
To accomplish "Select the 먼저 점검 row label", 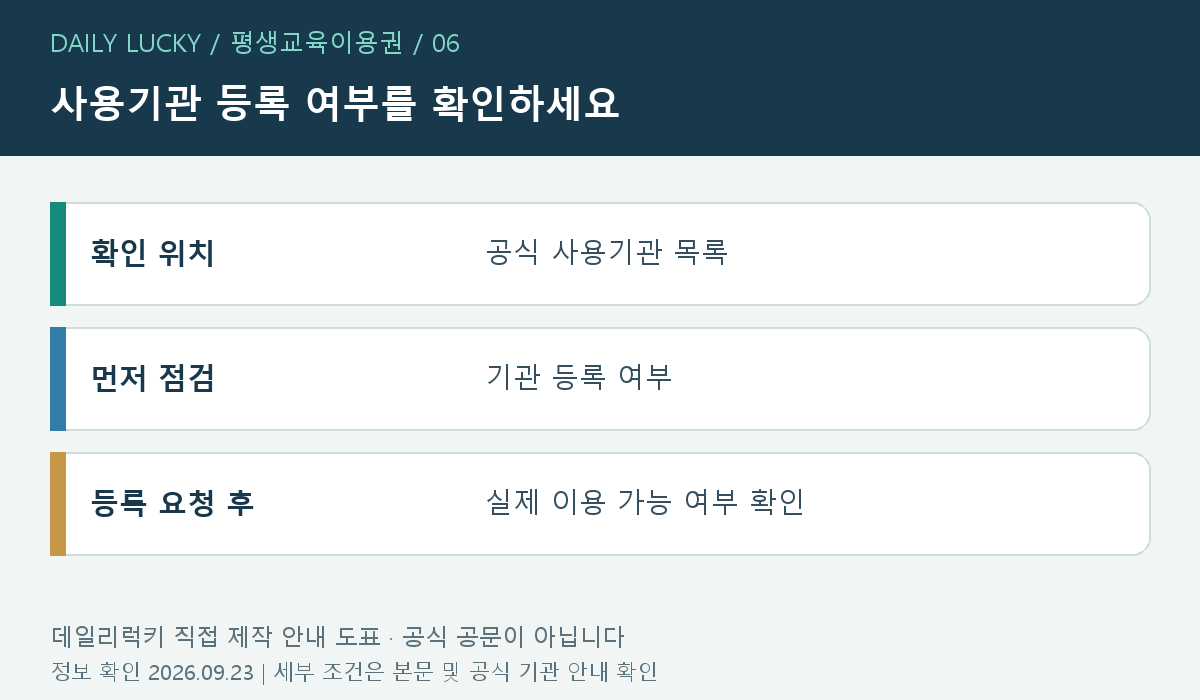I will pyautogui.click(x=153, y=378).
